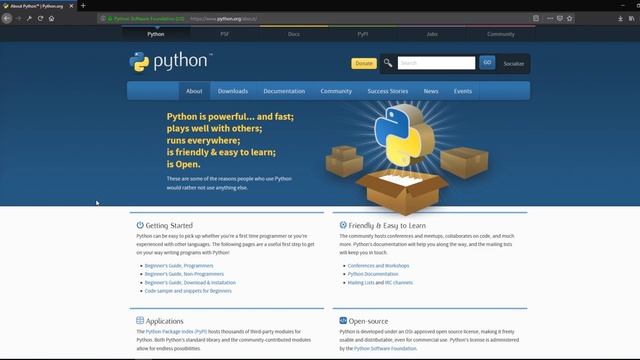Switch to the Python top meta tab
The width and height of the screenshot is (640, 360).
click(x=156, y=34)
